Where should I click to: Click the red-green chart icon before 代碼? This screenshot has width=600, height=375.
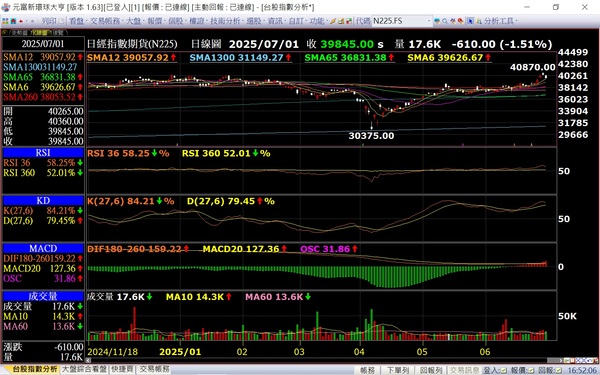pyautogui.click(x=349, y=21)
